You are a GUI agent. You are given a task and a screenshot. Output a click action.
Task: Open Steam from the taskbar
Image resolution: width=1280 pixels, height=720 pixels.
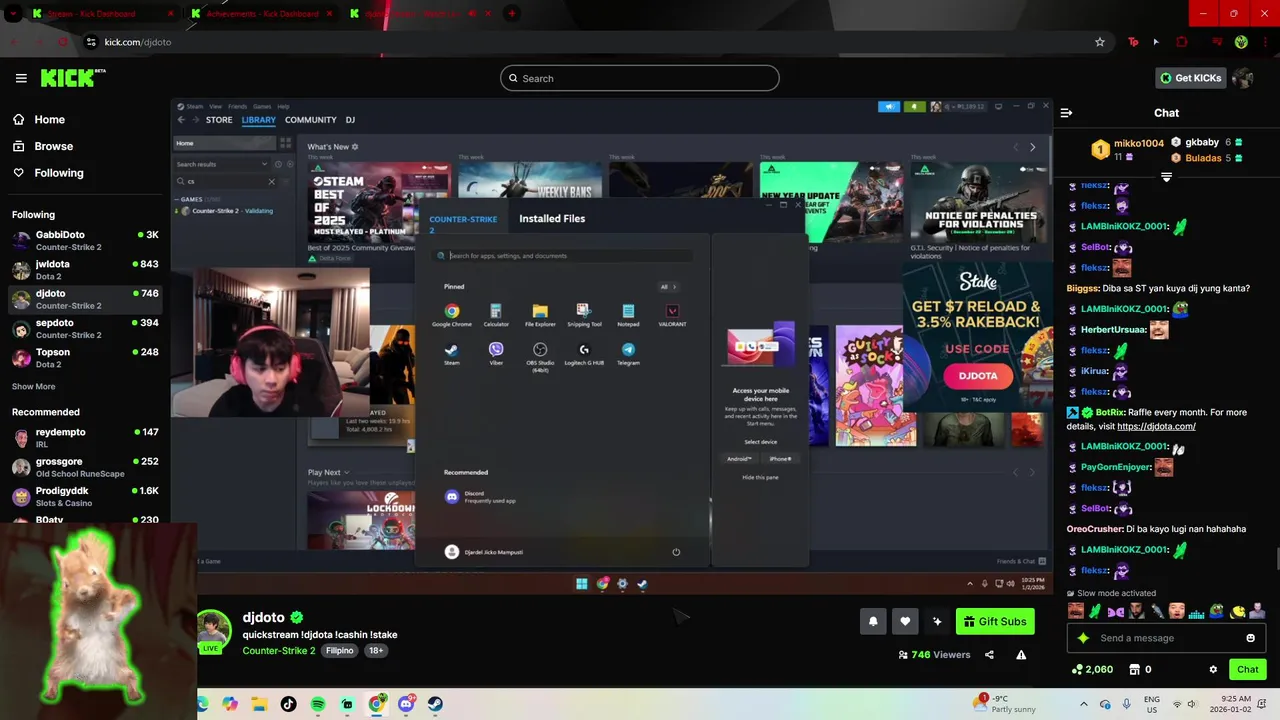coord(435,704)
